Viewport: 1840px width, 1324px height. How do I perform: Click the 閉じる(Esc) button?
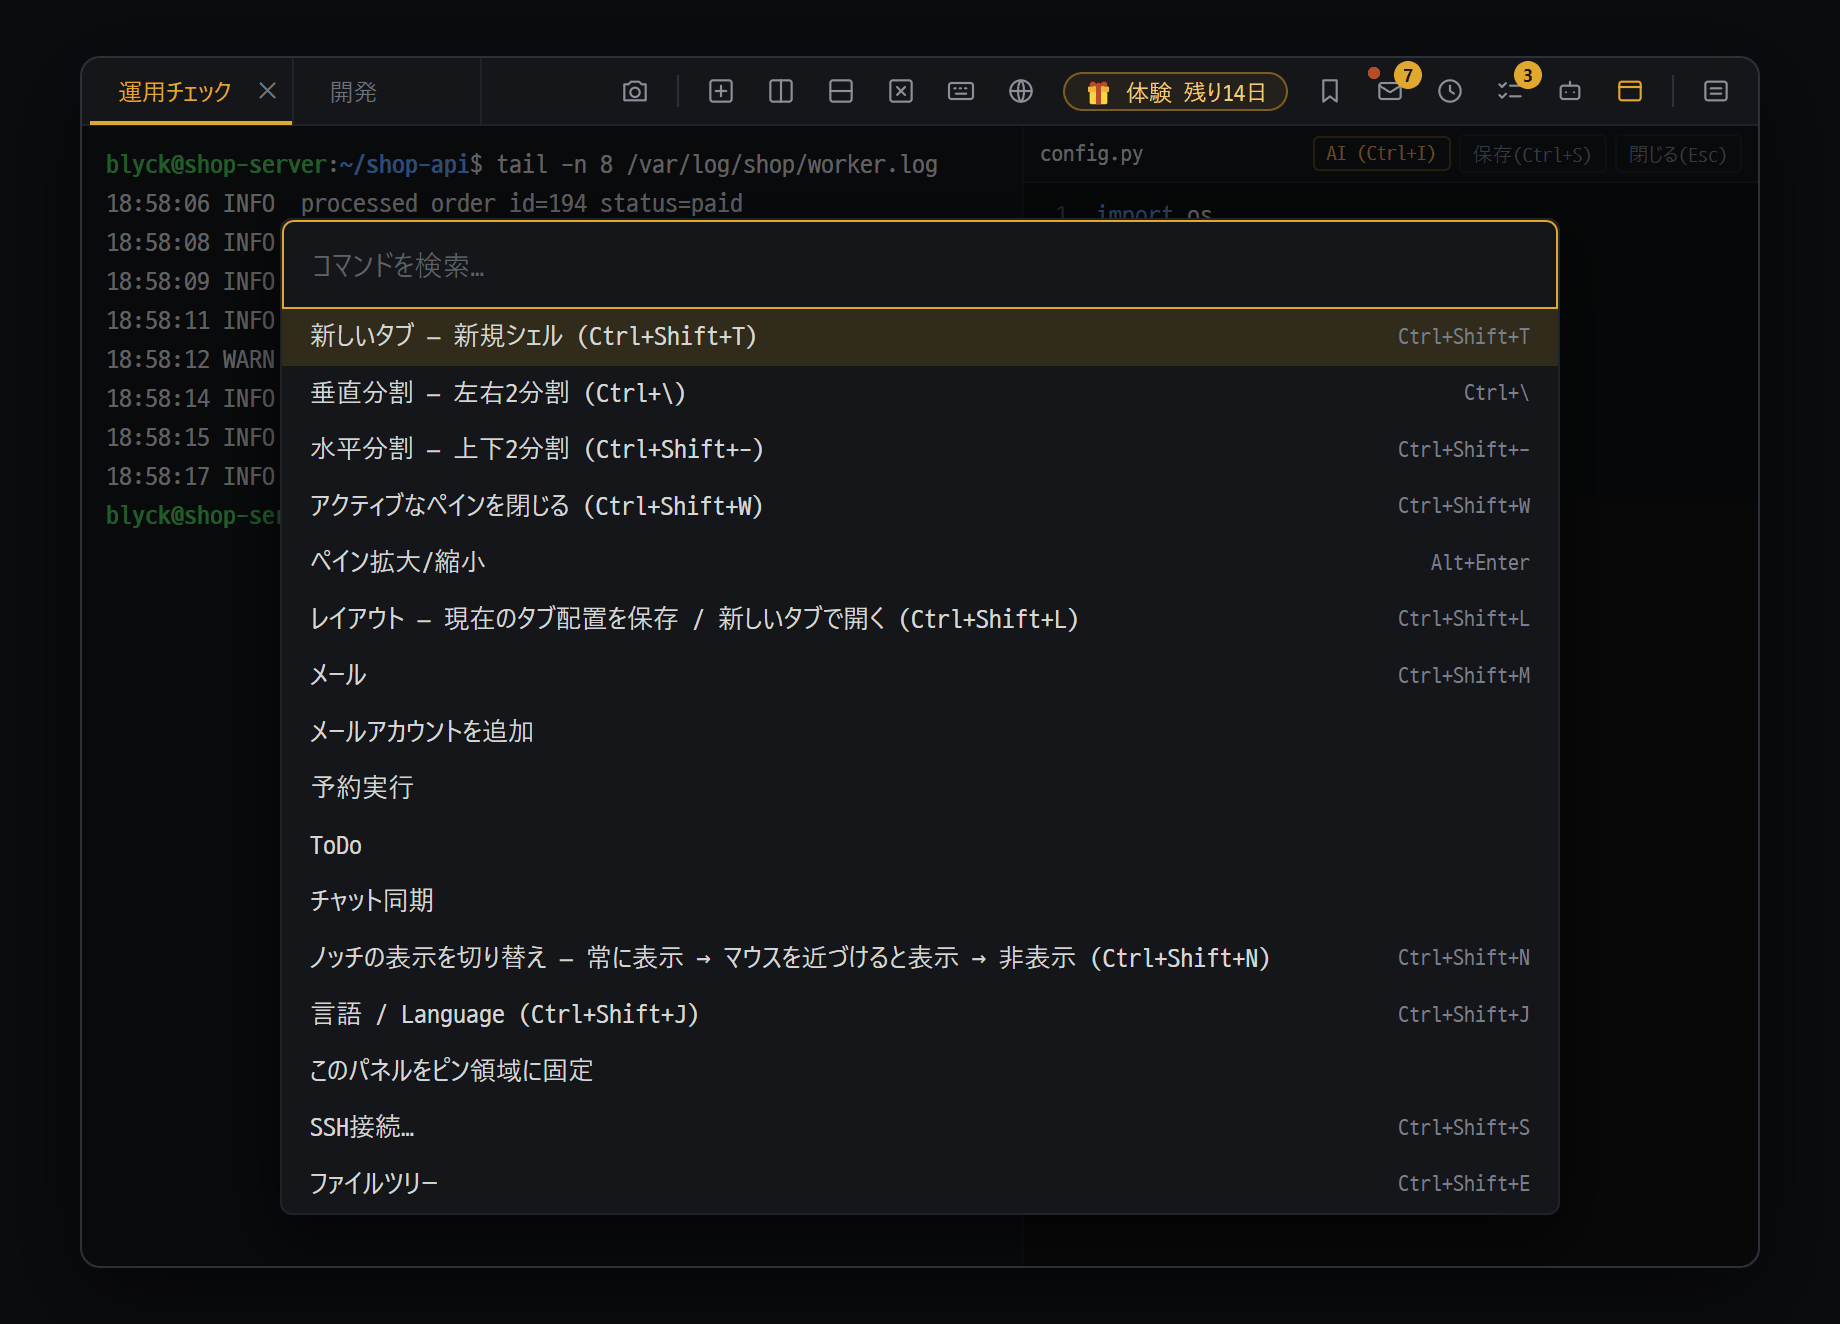1677,154
